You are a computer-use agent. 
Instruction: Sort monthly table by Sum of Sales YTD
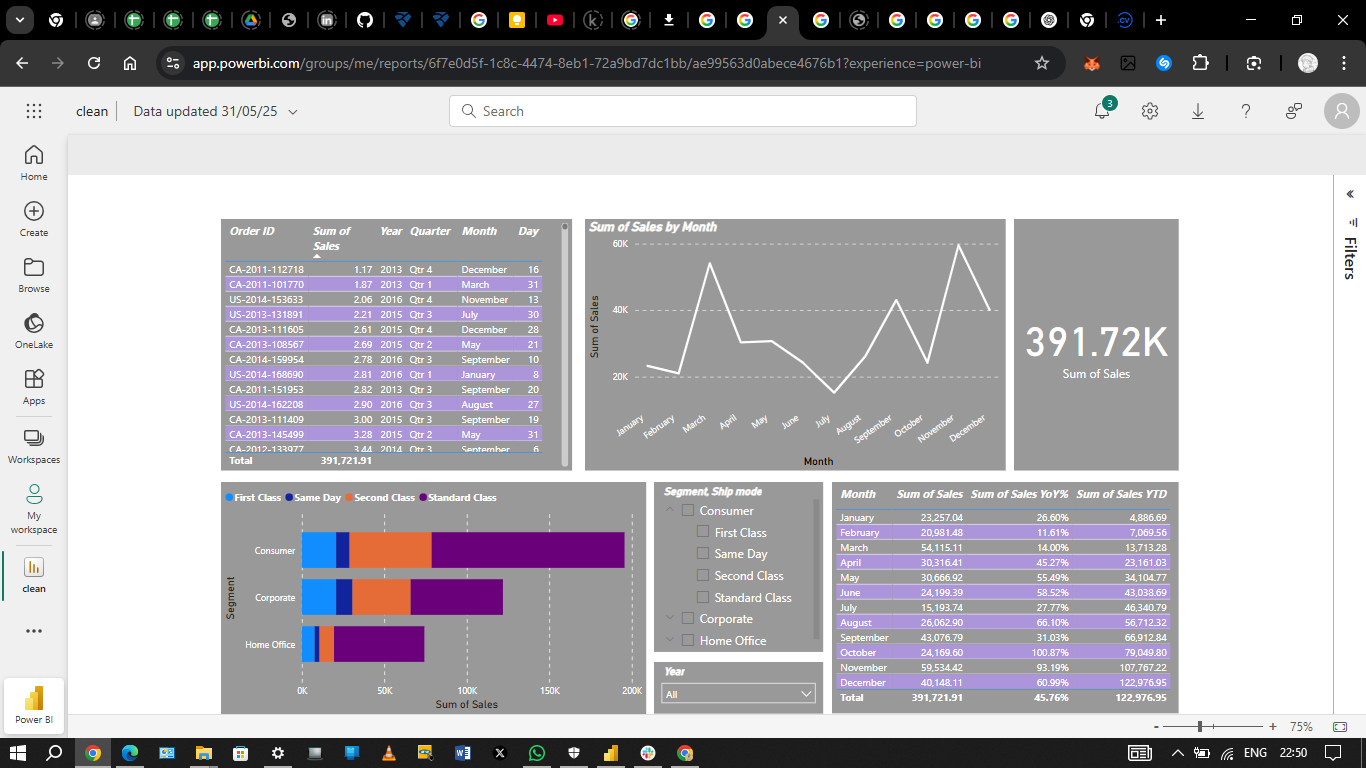pyautogui.click(x=1121, y=494)
